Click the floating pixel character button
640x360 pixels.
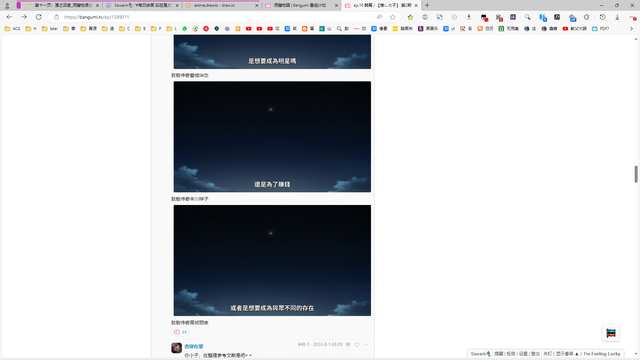pos(611,333)
